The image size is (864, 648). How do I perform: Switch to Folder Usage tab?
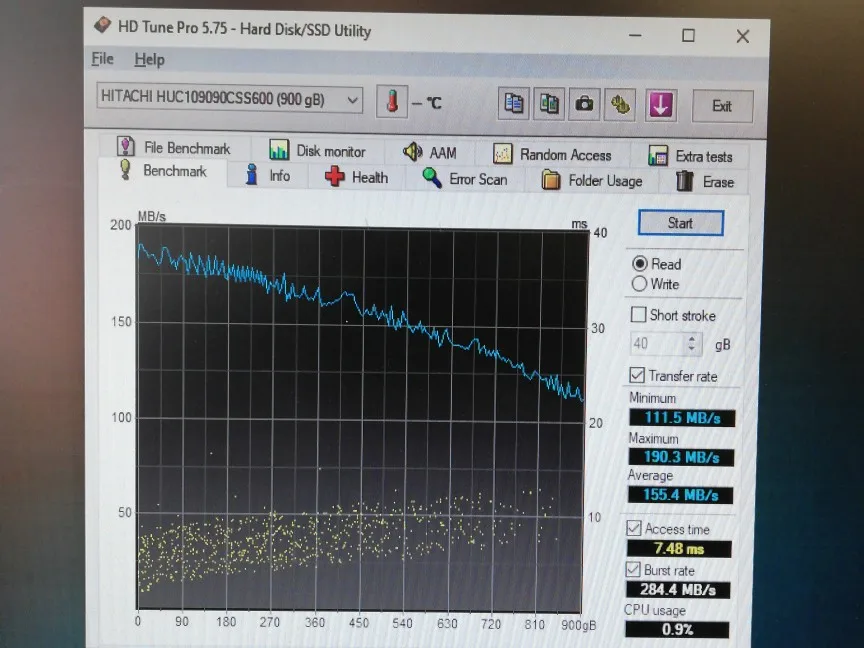tap(593, 180)
